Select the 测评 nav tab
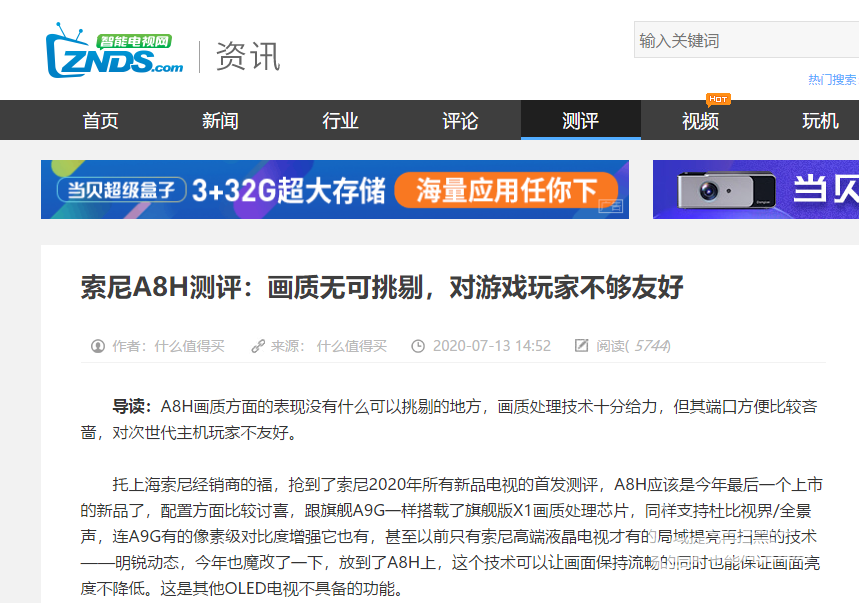 [581, 120]
